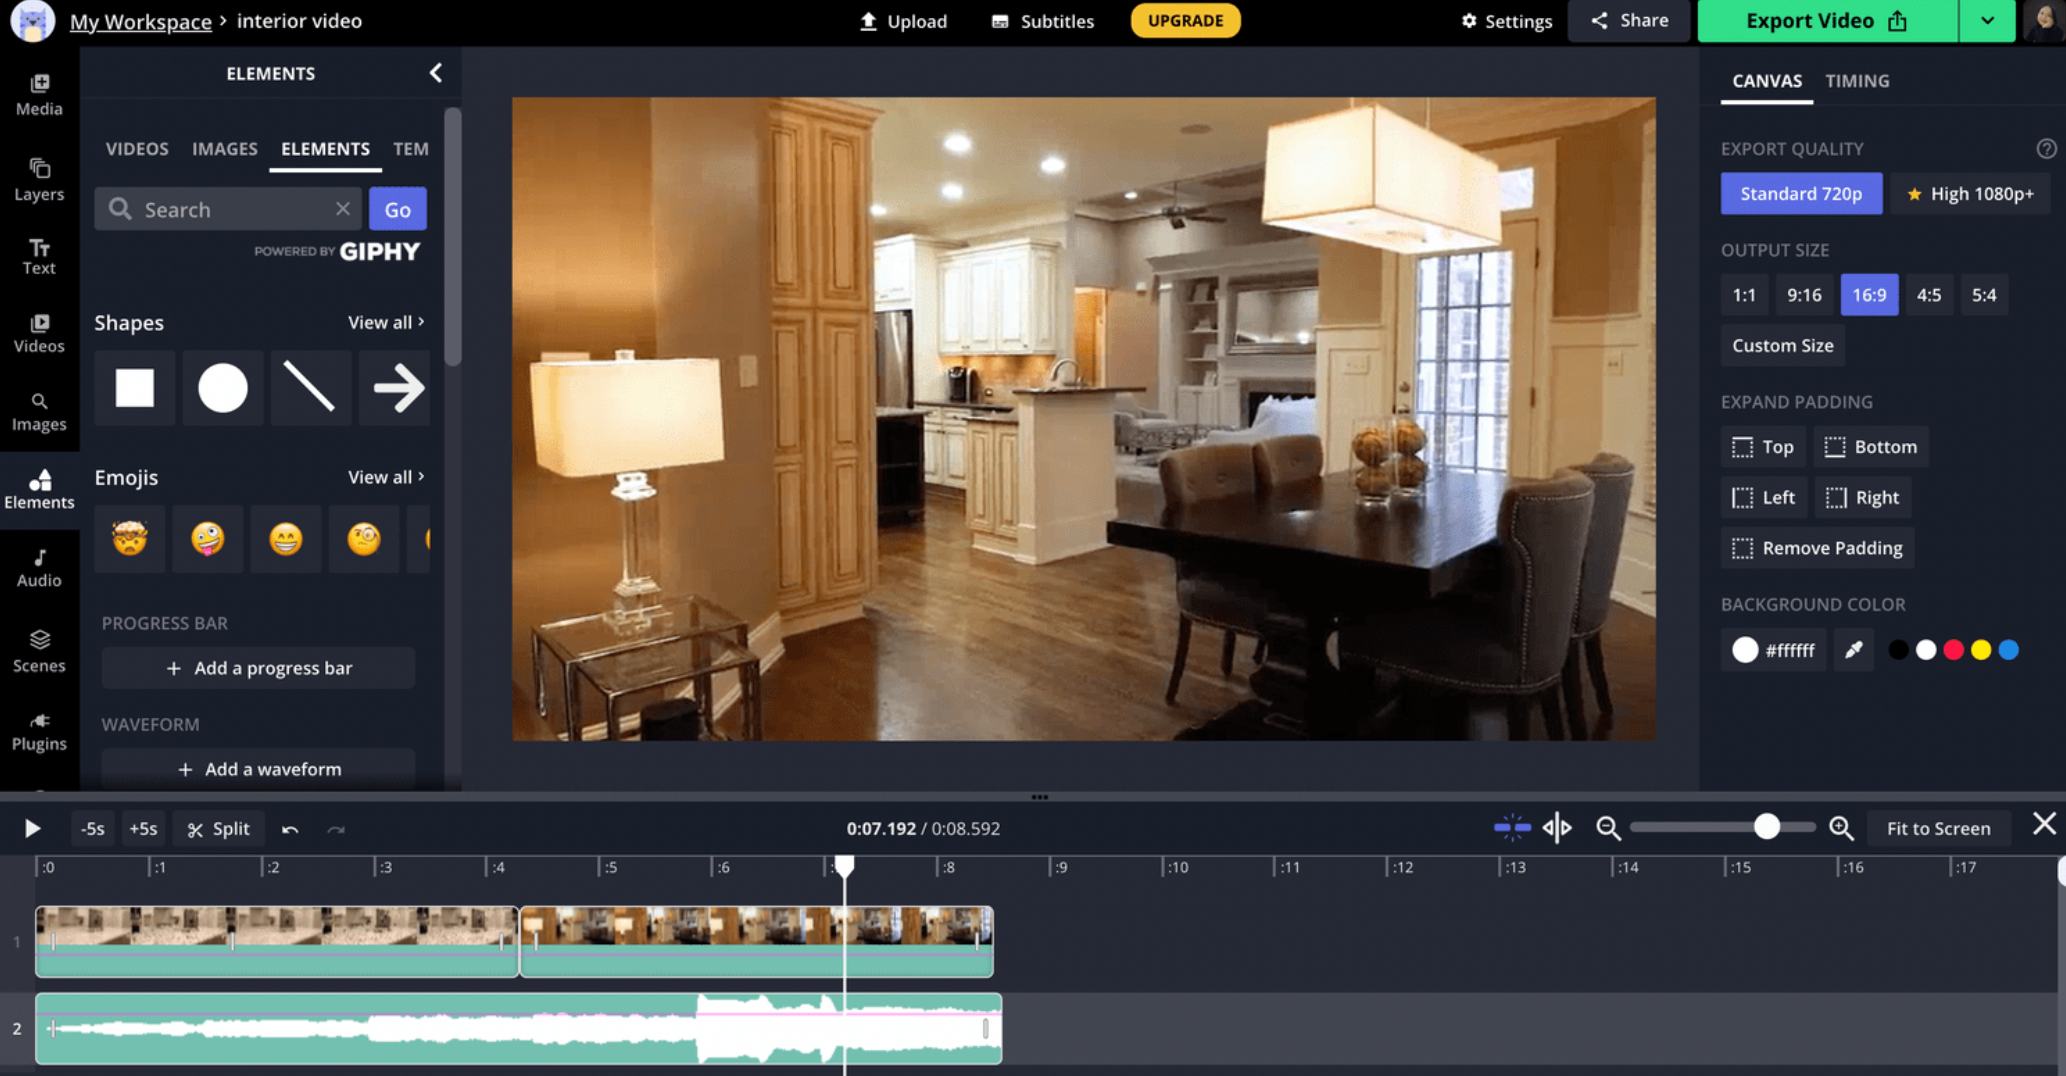
Task: Add the diagonal line shape
Action: pyautogui.click(x=310, y=388)
